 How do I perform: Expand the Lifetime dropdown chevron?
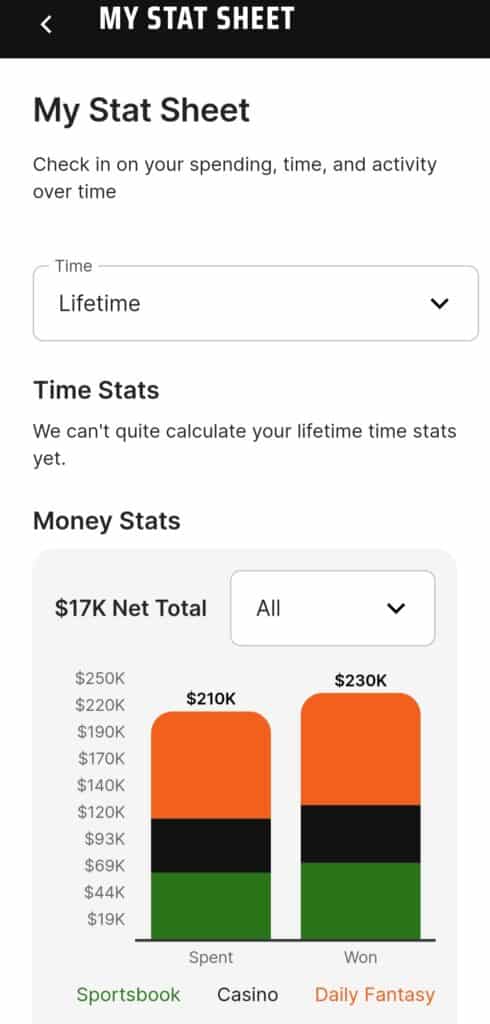point(440,304)
